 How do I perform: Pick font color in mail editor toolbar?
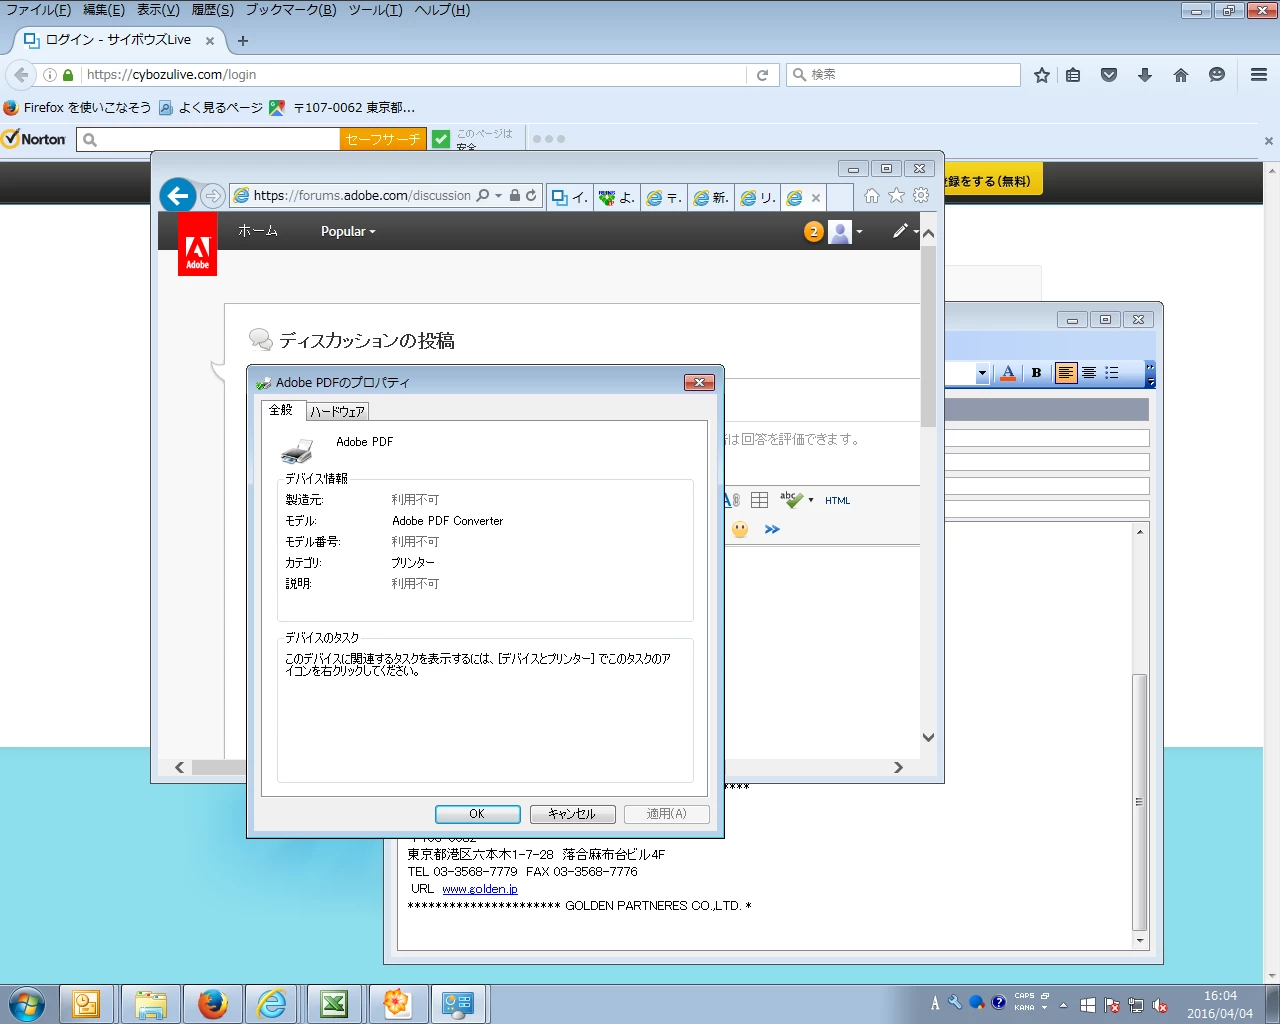(x=1008, y=373)
